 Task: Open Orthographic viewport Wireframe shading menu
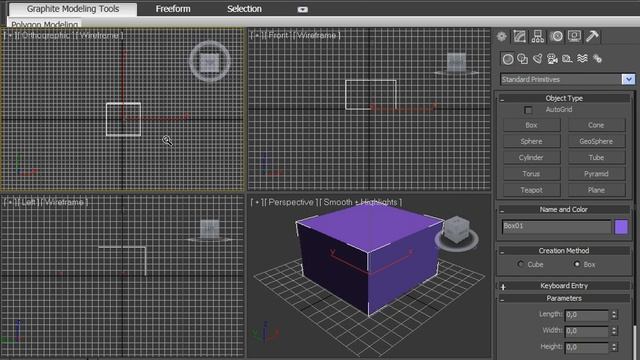[100, 36]
